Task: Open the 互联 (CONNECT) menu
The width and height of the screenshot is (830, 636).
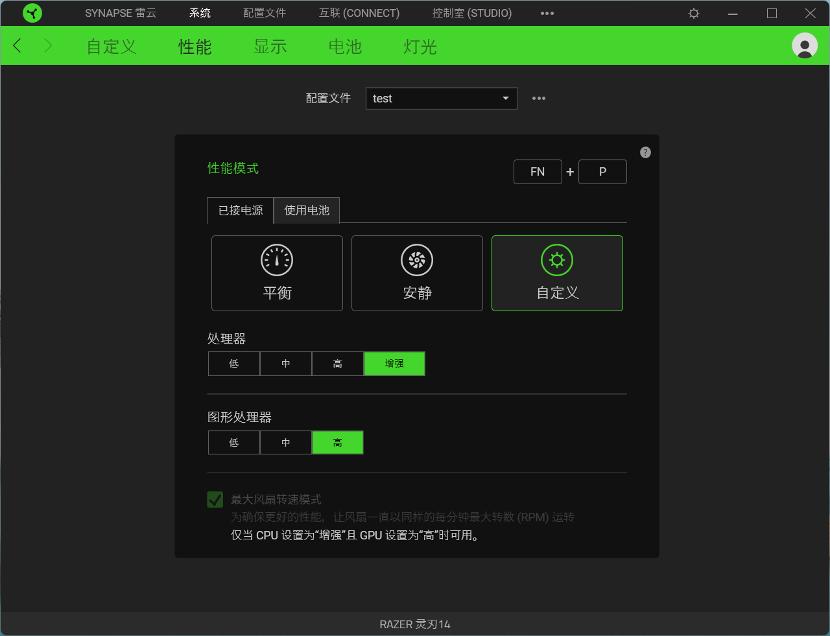Action: (x=359, y=13)
